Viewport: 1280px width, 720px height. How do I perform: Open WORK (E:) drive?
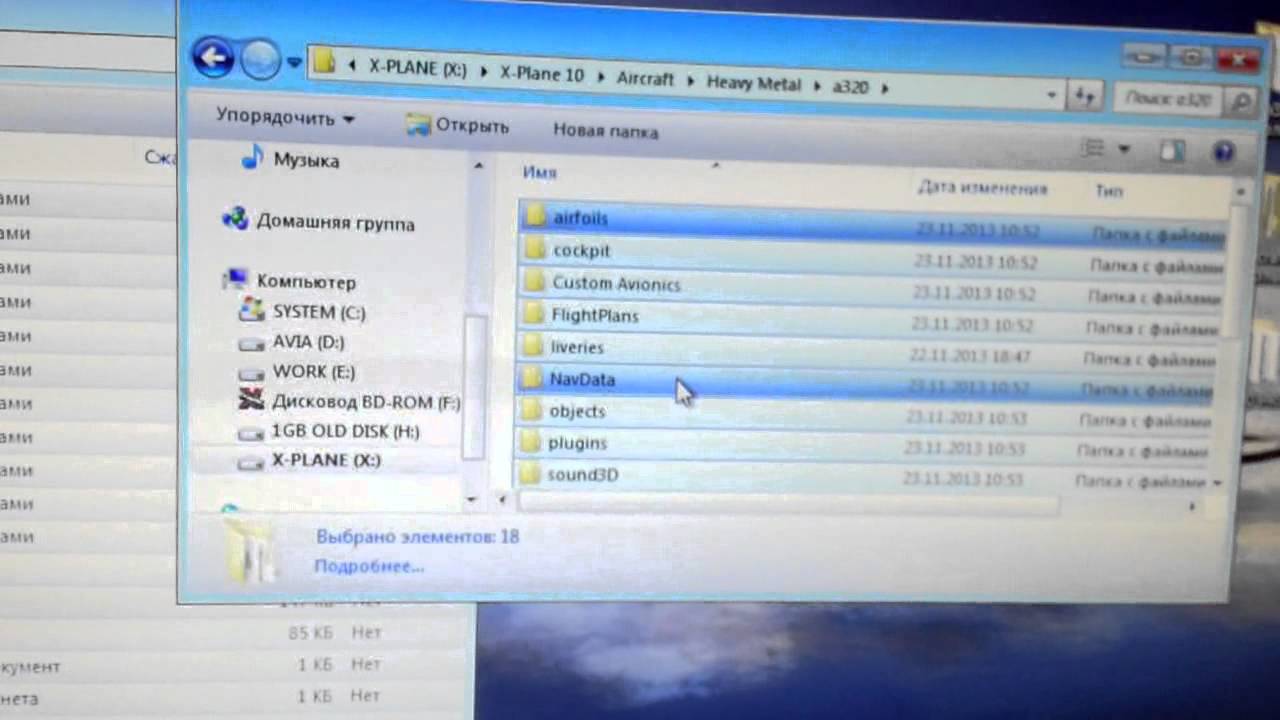pyautogui.click(x=313, y=371)
